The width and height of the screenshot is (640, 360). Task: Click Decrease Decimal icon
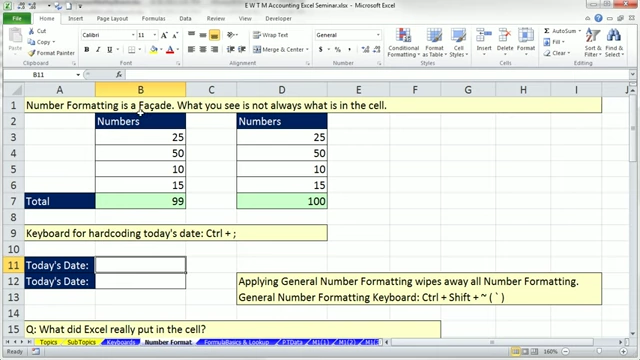click(376, 49)
